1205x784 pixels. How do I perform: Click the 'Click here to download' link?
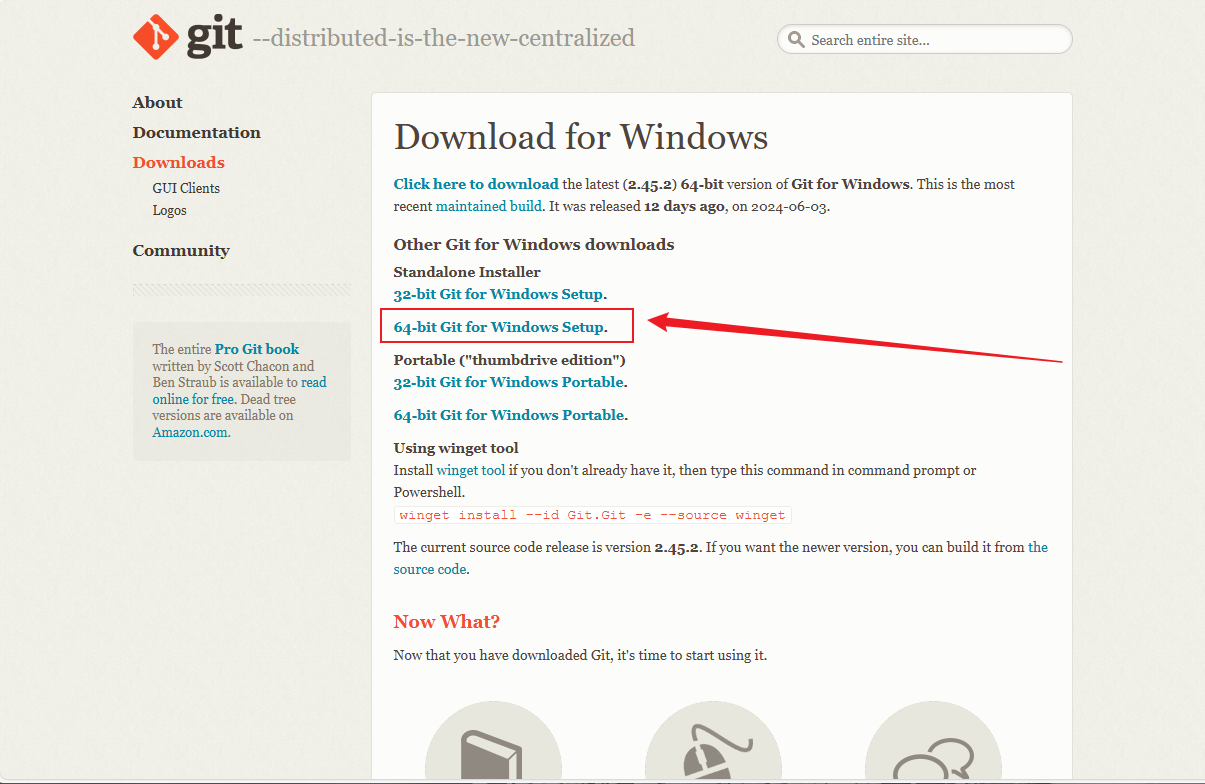[476, 184]
